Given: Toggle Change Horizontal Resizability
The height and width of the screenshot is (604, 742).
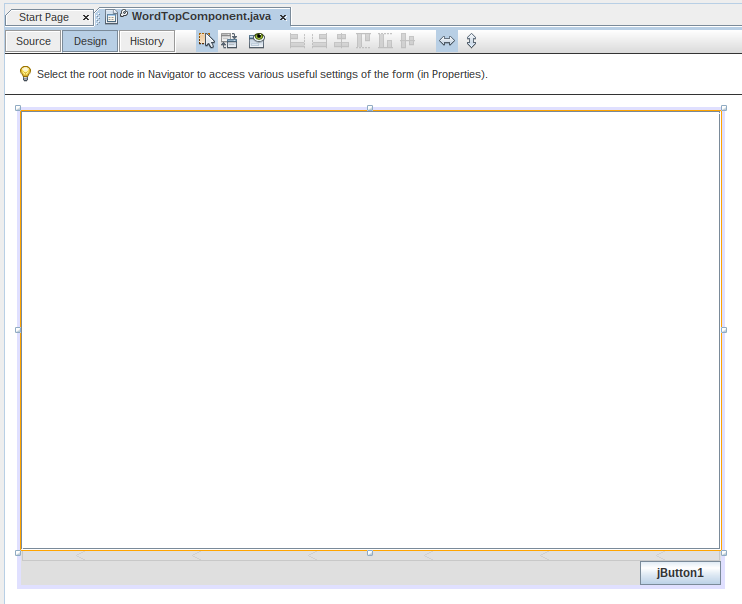Looking at the screenshot, I should [447, 41].
